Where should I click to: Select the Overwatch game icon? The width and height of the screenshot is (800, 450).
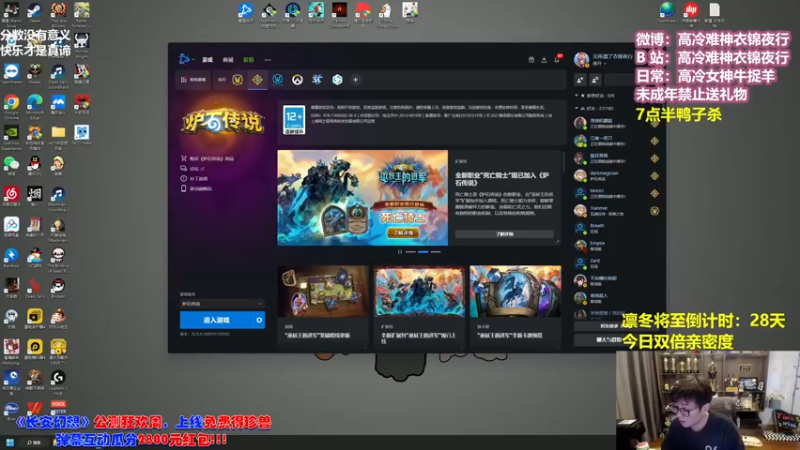tap(297, 80)
